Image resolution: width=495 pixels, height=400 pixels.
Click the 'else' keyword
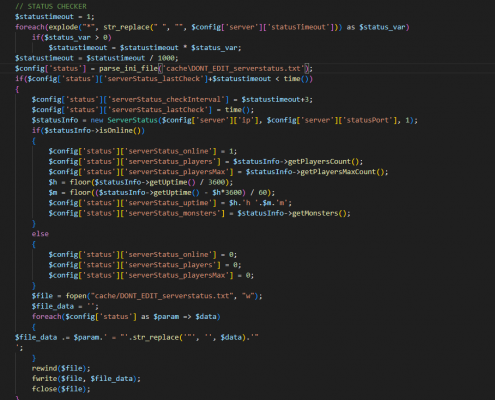40,234
